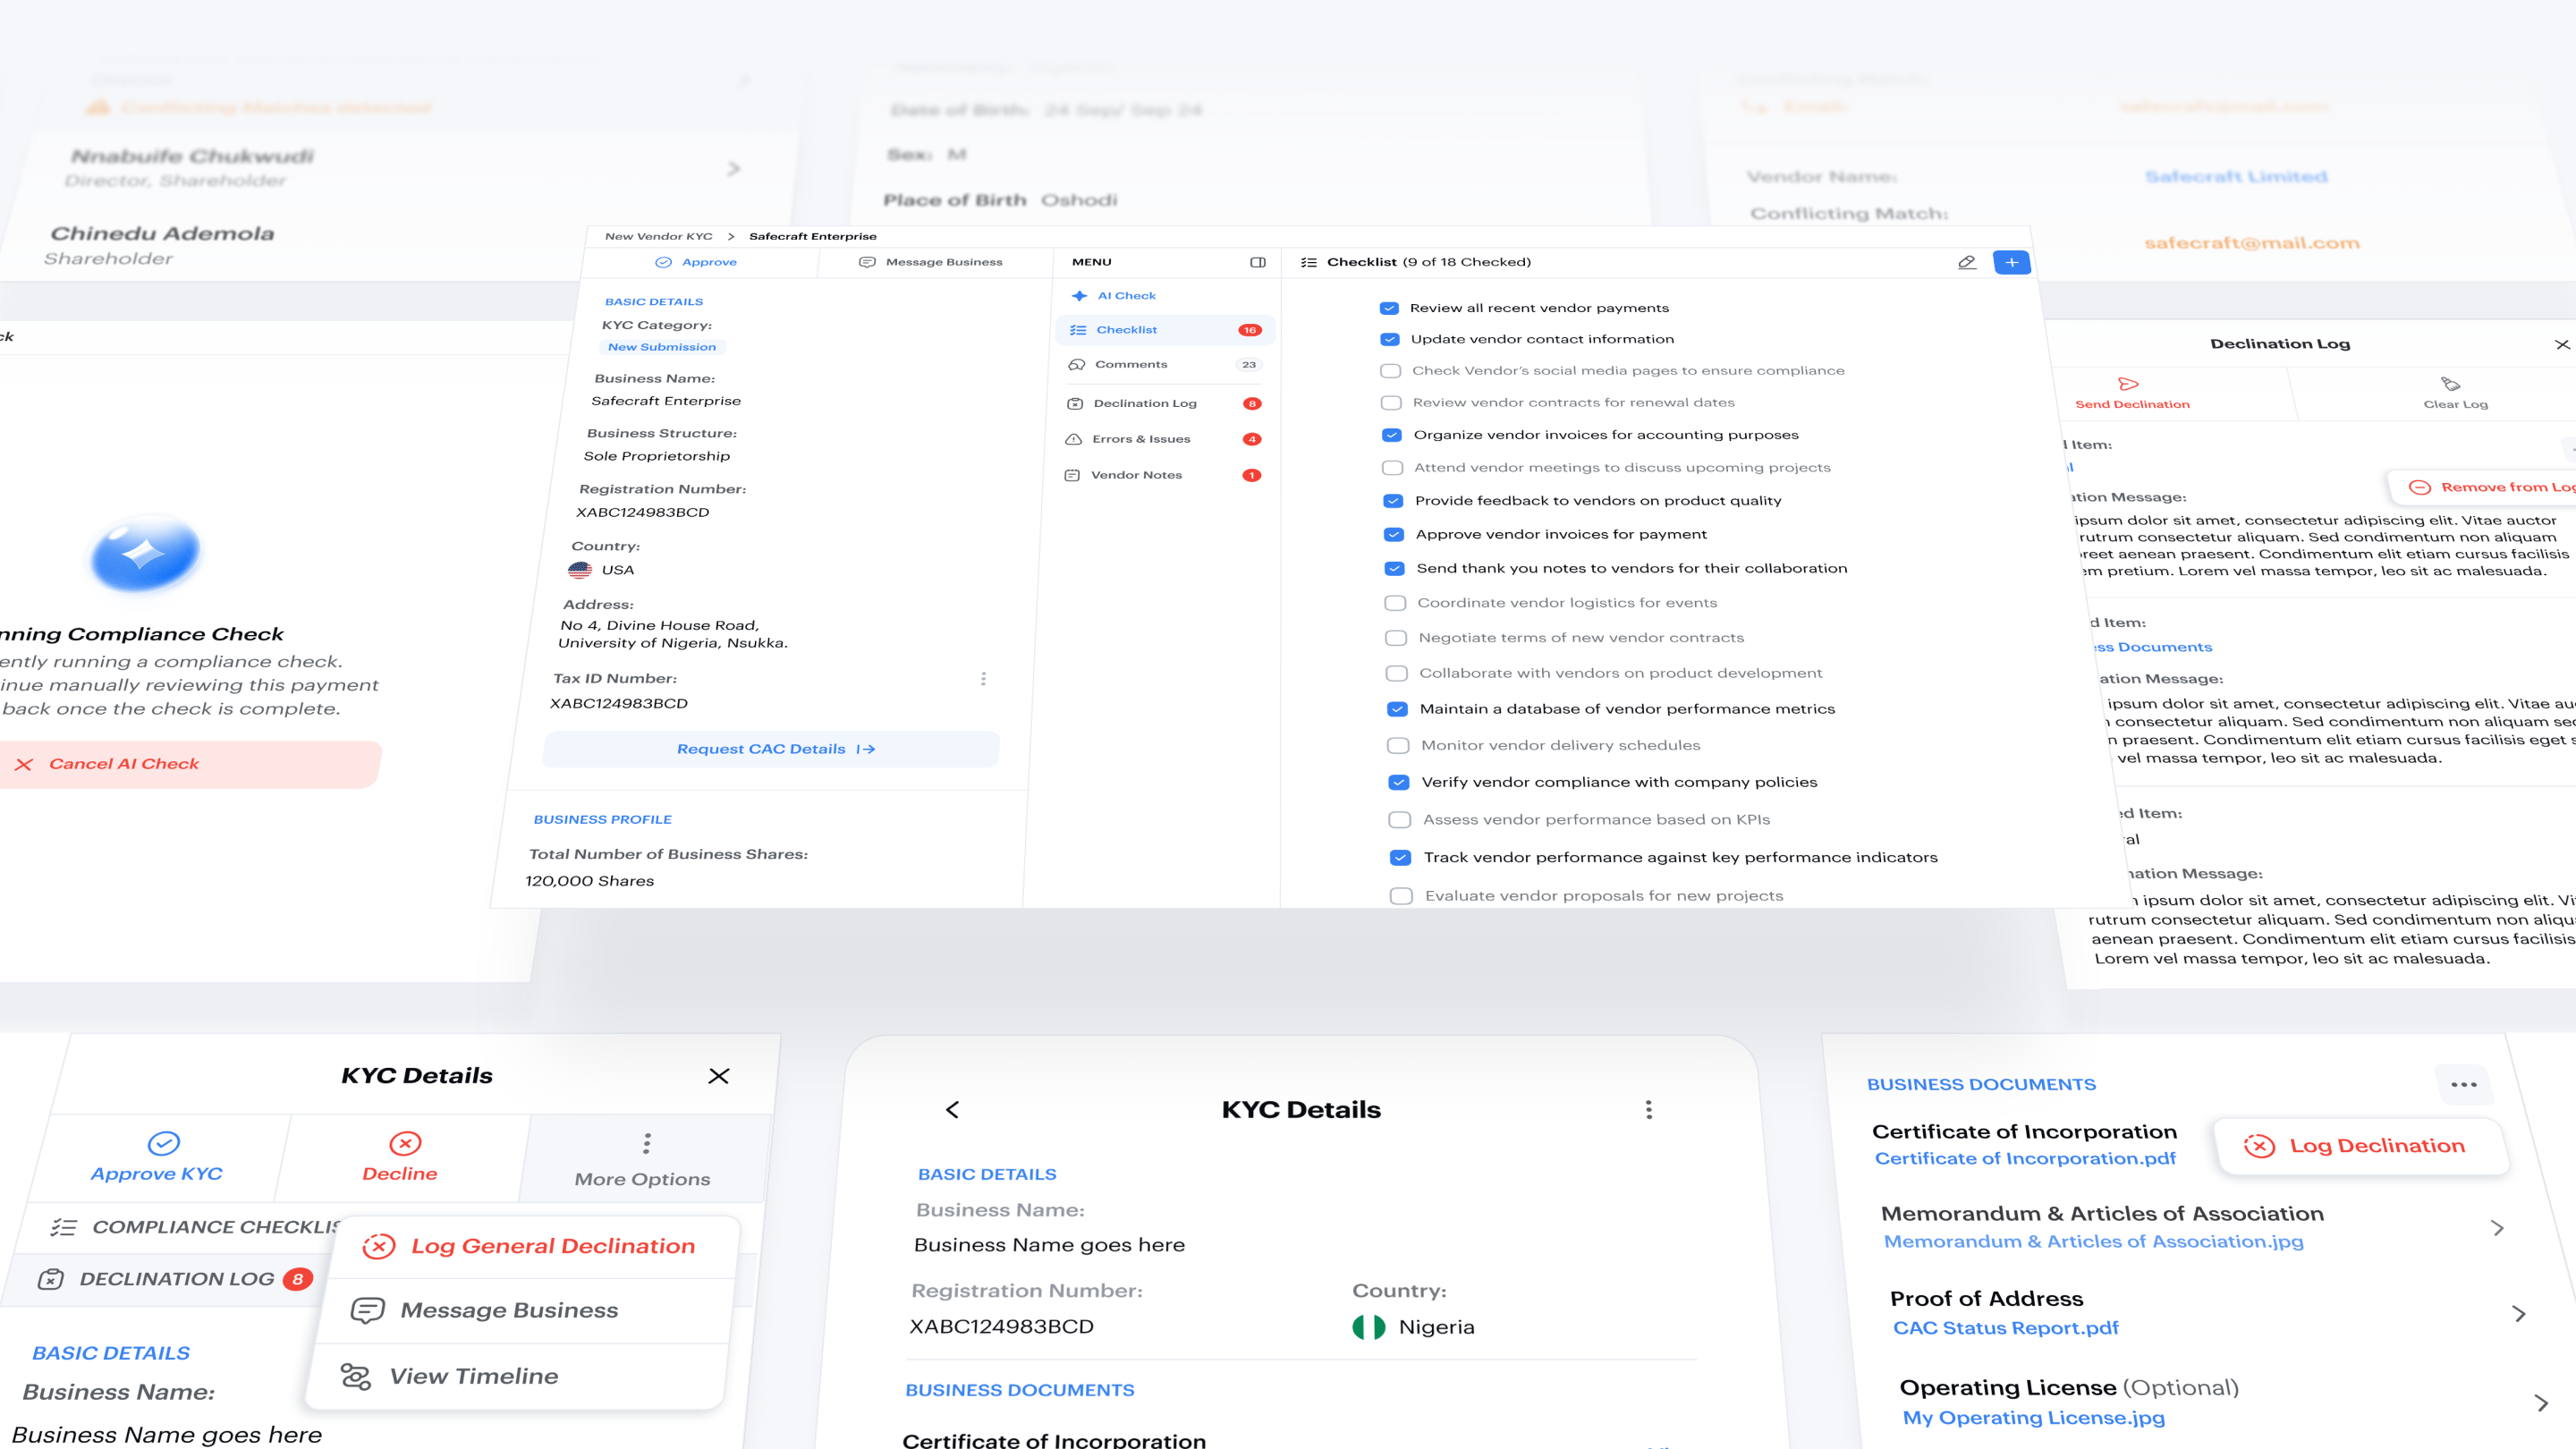Screen dimensions: 2576x1449
Task: Open Declination Log in the MENU sidebar
Action: (1163, 403)
